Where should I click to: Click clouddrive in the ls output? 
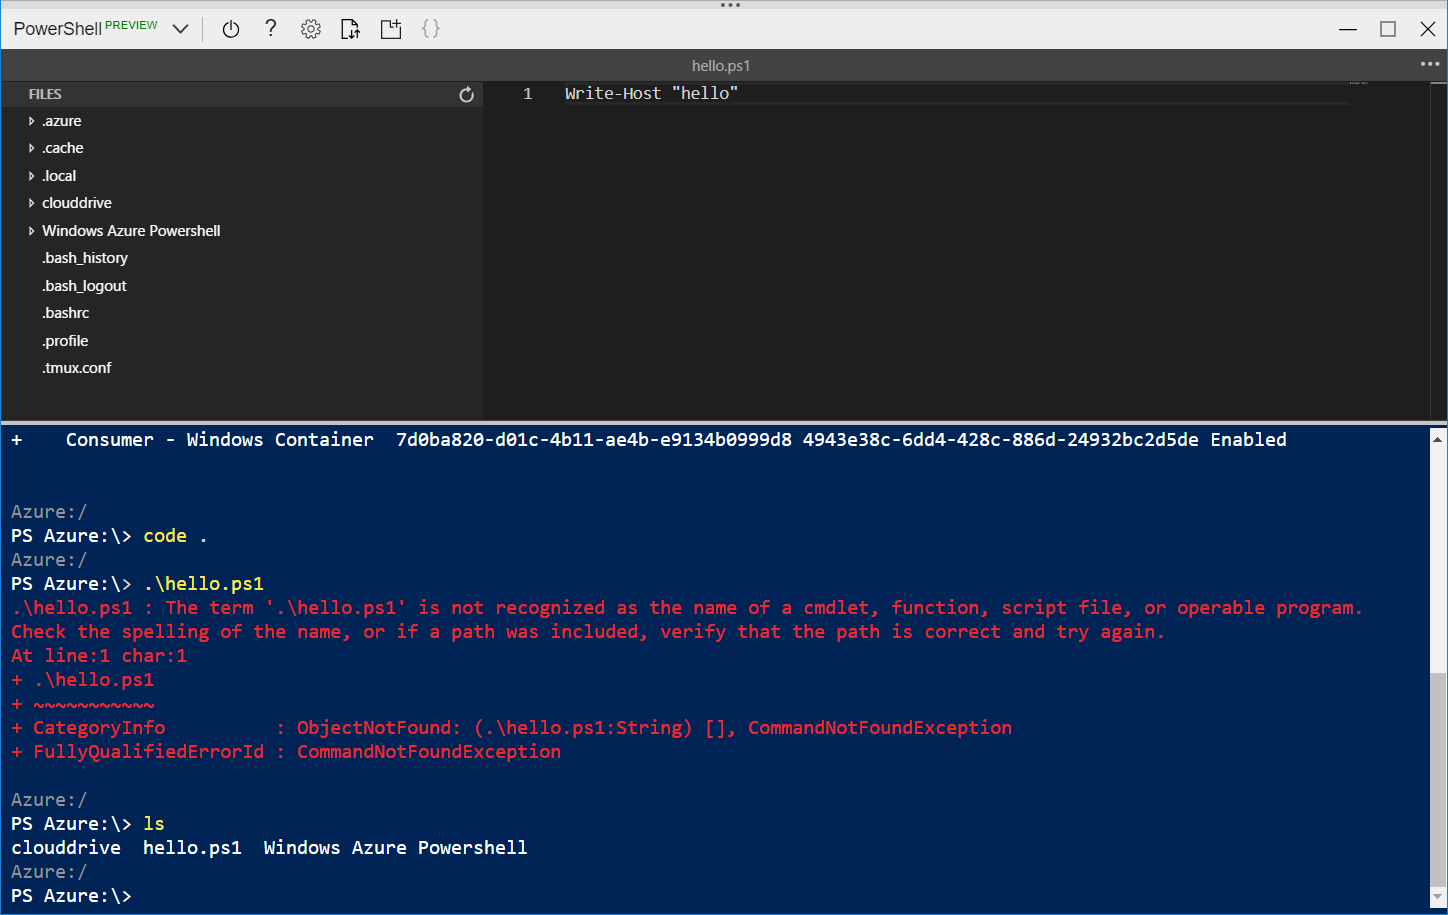[66, 848]
